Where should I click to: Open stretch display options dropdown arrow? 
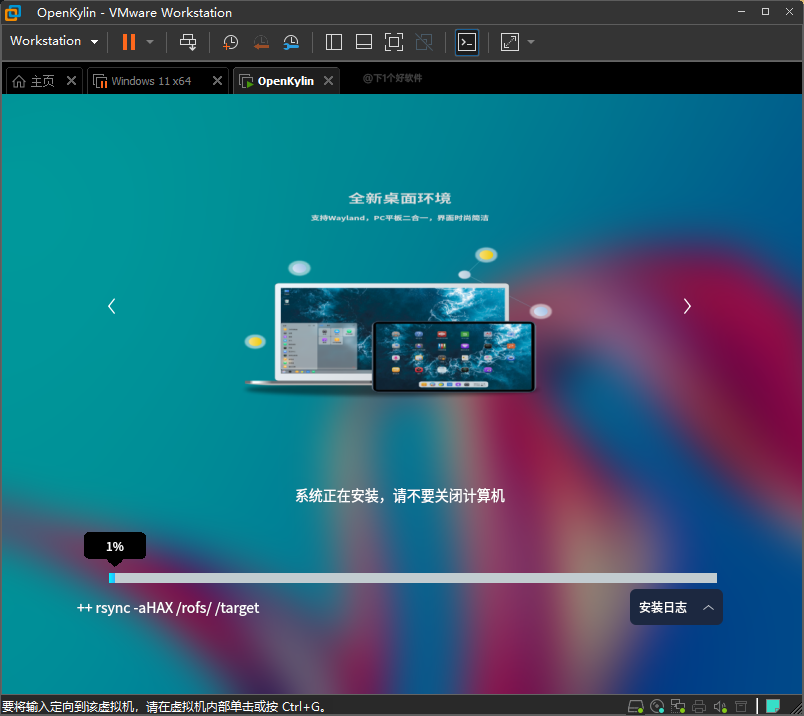[531, 42]
